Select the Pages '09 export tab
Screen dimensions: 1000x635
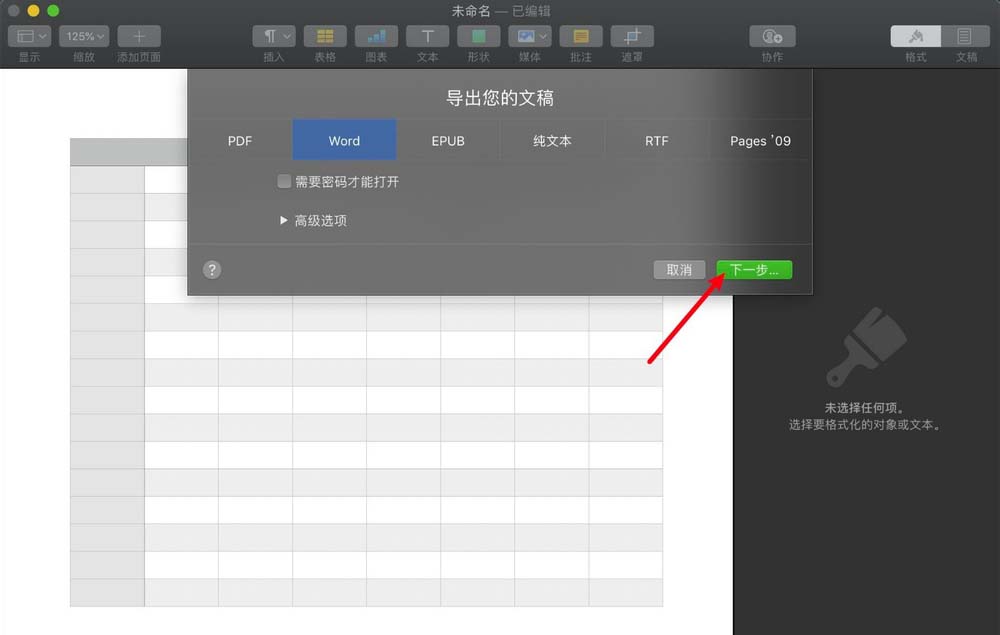760,140
